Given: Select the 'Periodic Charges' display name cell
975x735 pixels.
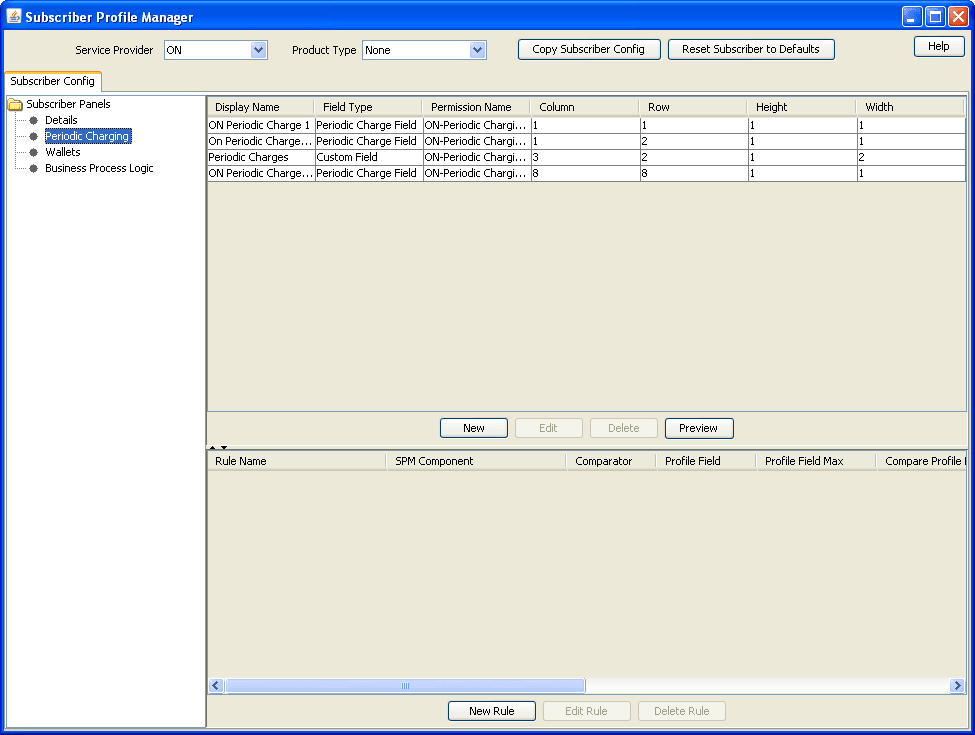Looking at the screenshot, I should tap(261, 157).
